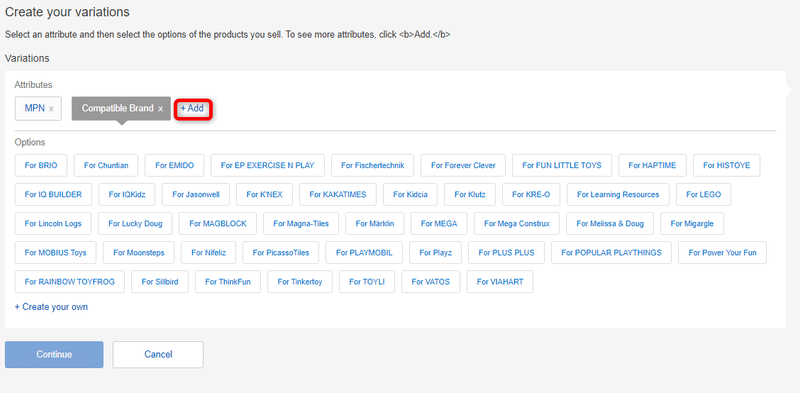This screenshot has width=800, height=393.
Task: Pick the For Kidcia brand
Action: (410, 194)
